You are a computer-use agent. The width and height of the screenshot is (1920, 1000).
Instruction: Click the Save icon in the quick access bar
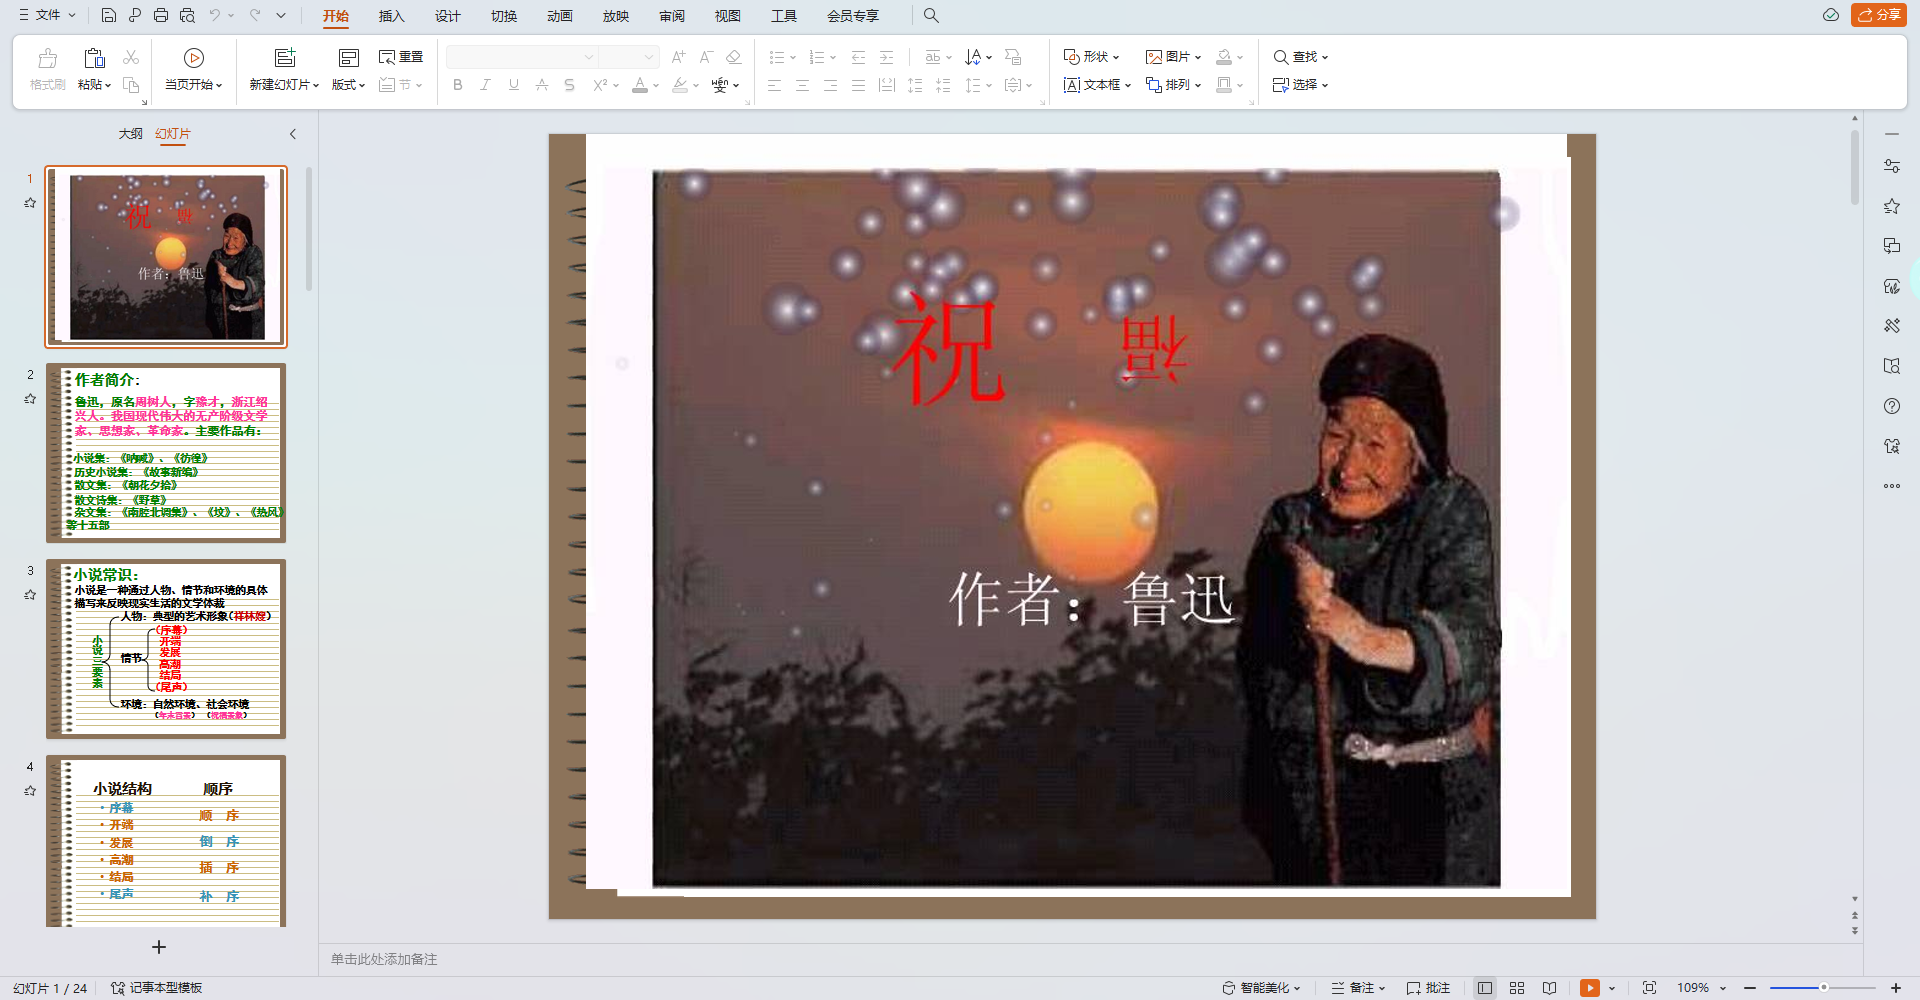click(109, 15)
